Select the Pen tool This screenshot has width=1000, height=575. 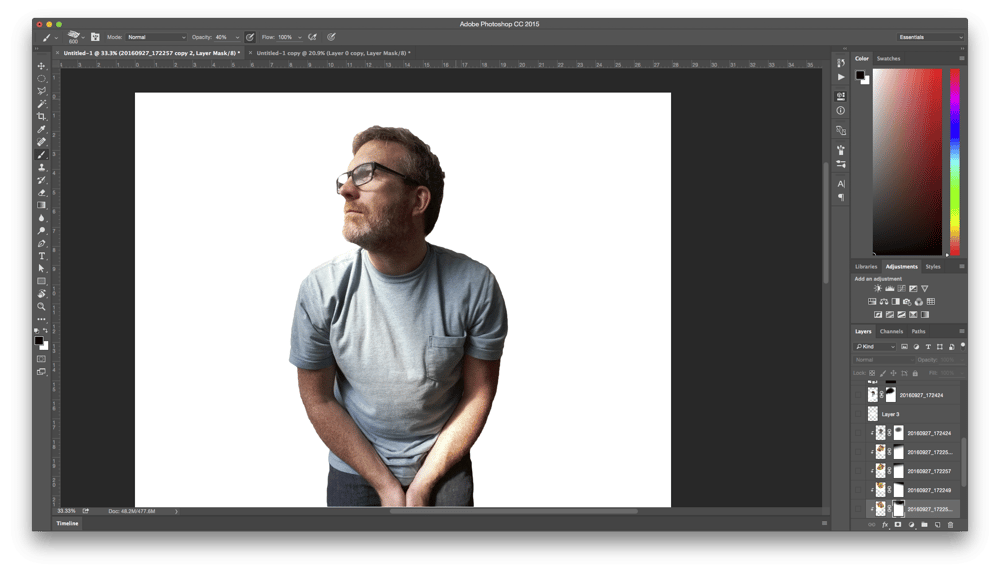(x=41, y=244)
